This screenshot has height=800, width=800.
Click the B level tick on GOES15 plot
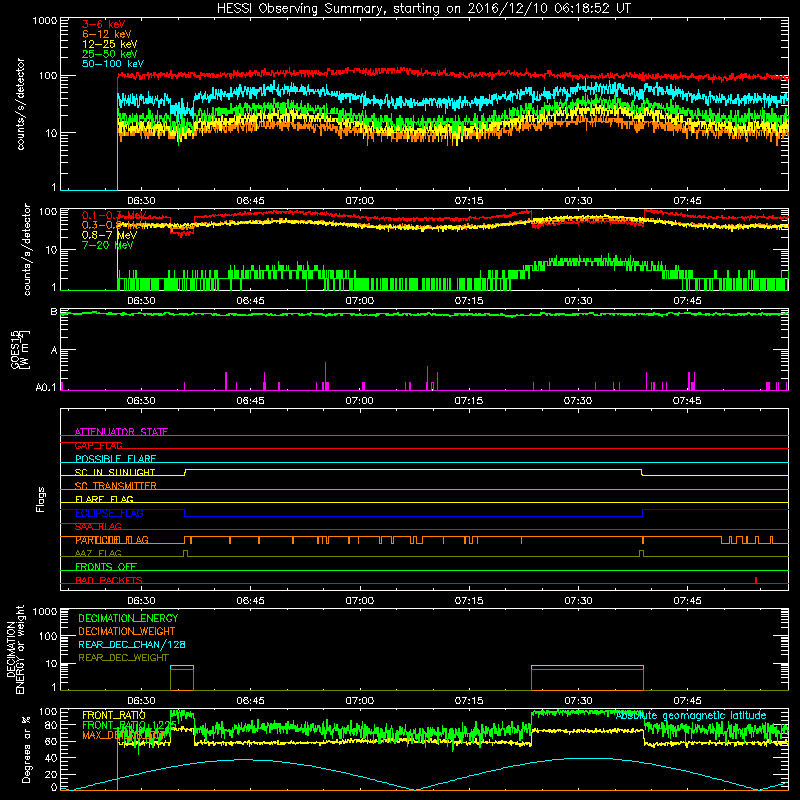point(54,312)
